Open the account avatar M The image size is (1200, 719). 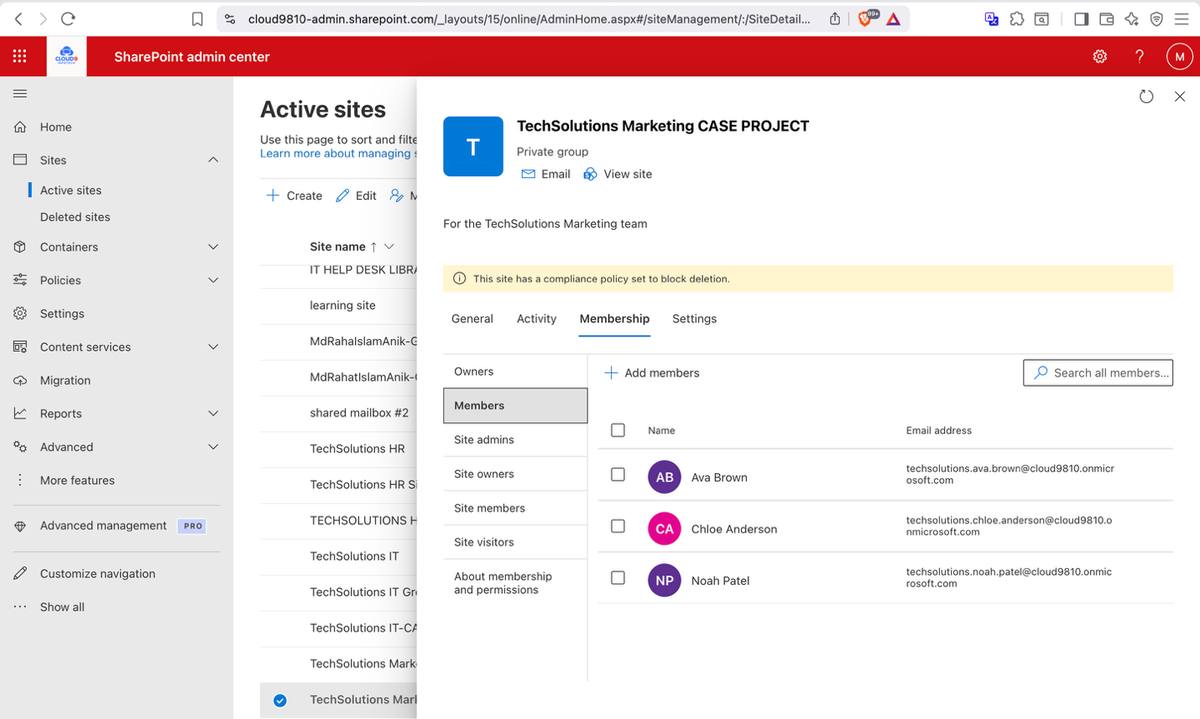click(x=1179, y=57)
